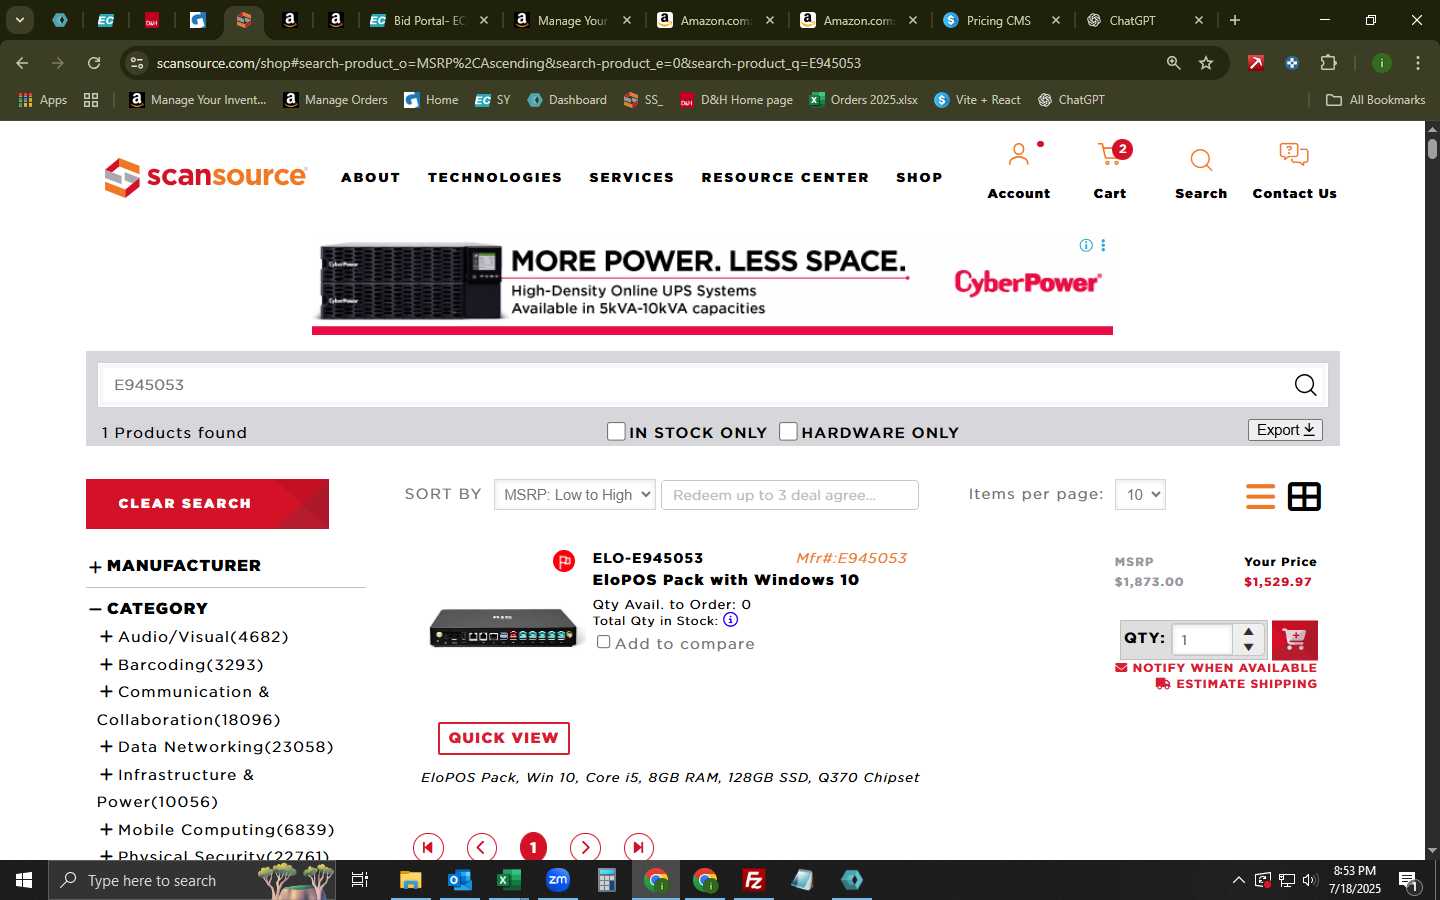Open the Shop menu
Image resolution: width=1440 pixels, height=900 pixels.
[919, 177]
